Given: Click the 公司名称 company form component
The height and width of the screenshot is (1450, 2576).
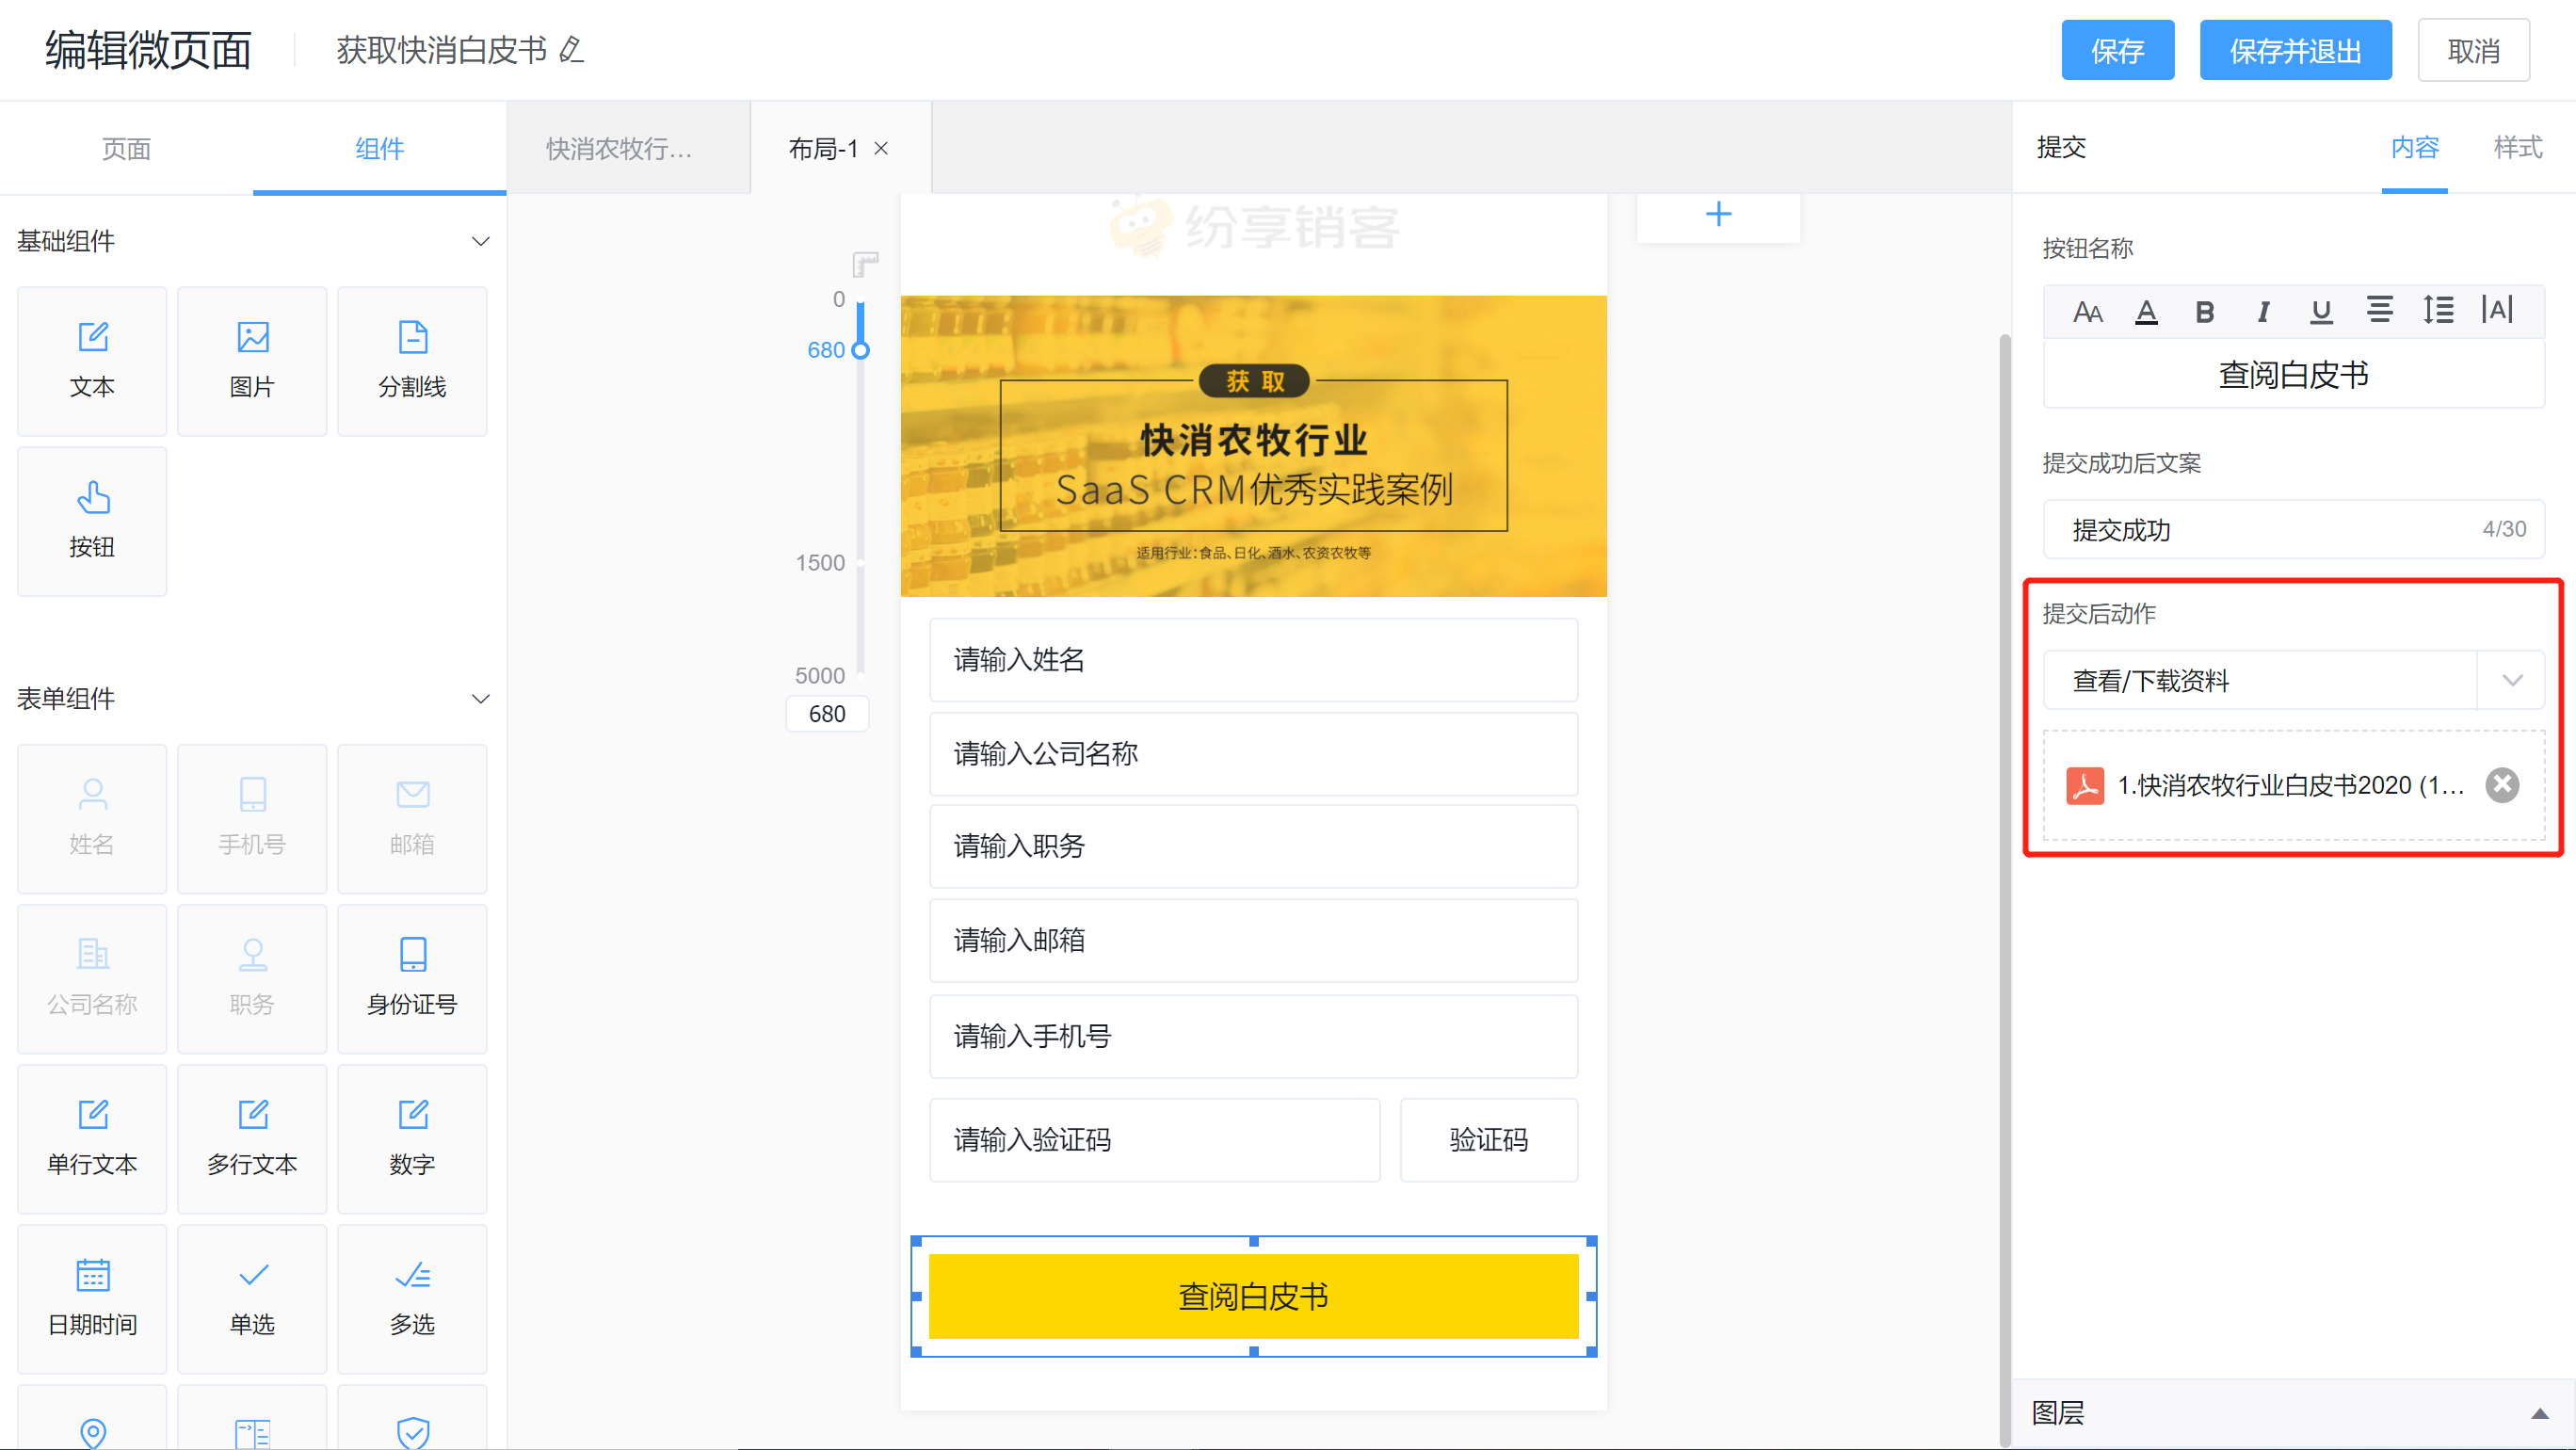Looking at the screenshot, I should coord(92,979).
